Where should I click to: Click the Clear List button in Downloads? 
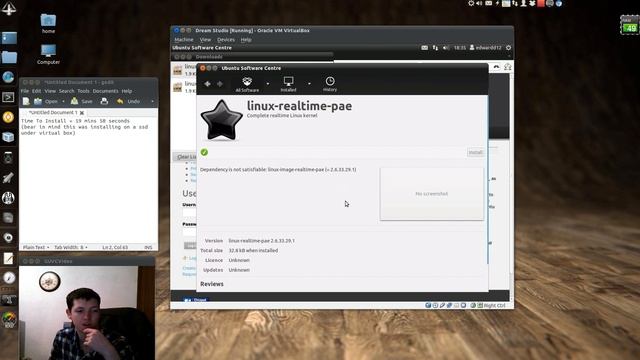(186, 157)
